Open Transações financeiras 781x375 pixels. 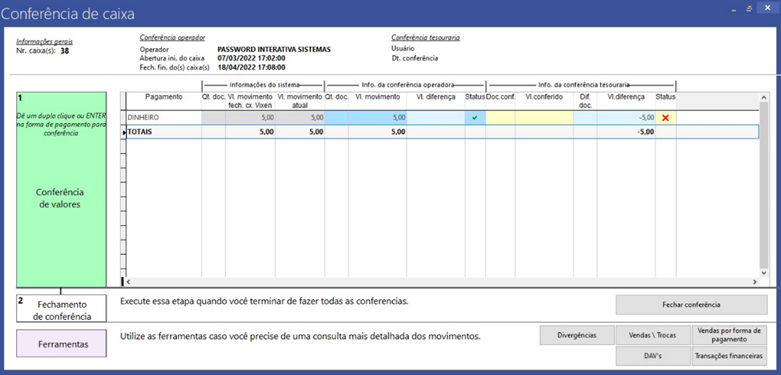point(730,356)
